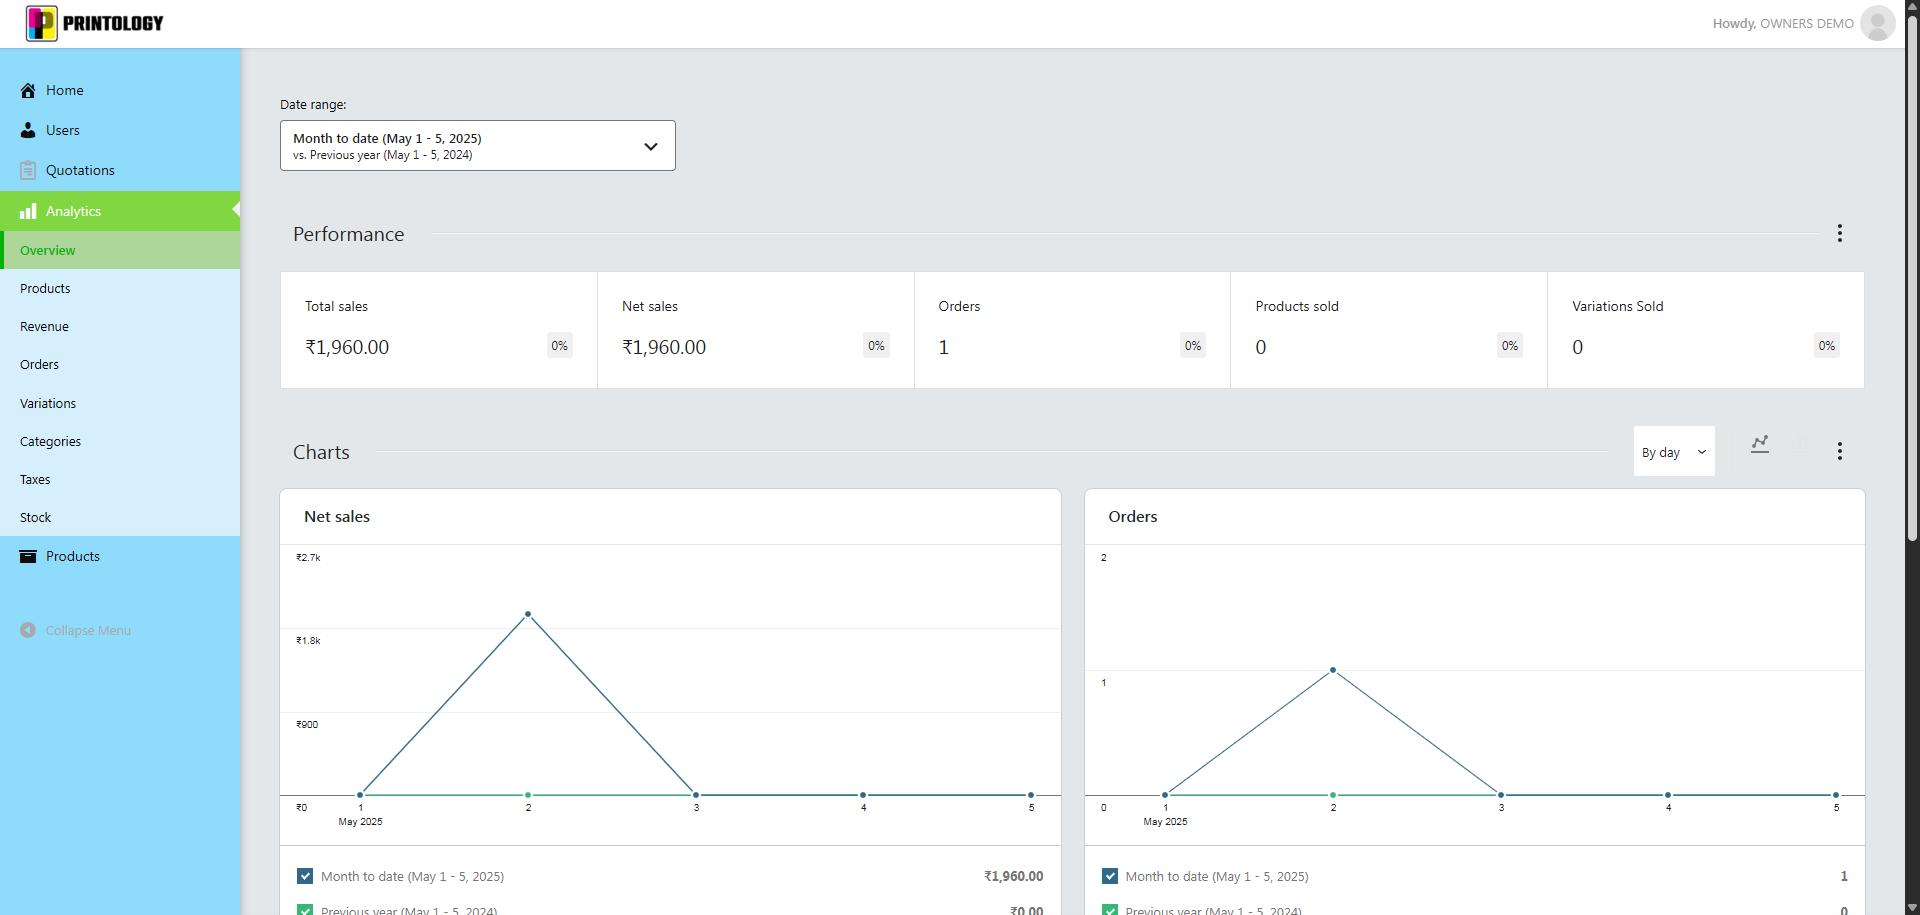
Task: Click the Howdy, OWNERS DEMO greeting
Action: 1783,23
